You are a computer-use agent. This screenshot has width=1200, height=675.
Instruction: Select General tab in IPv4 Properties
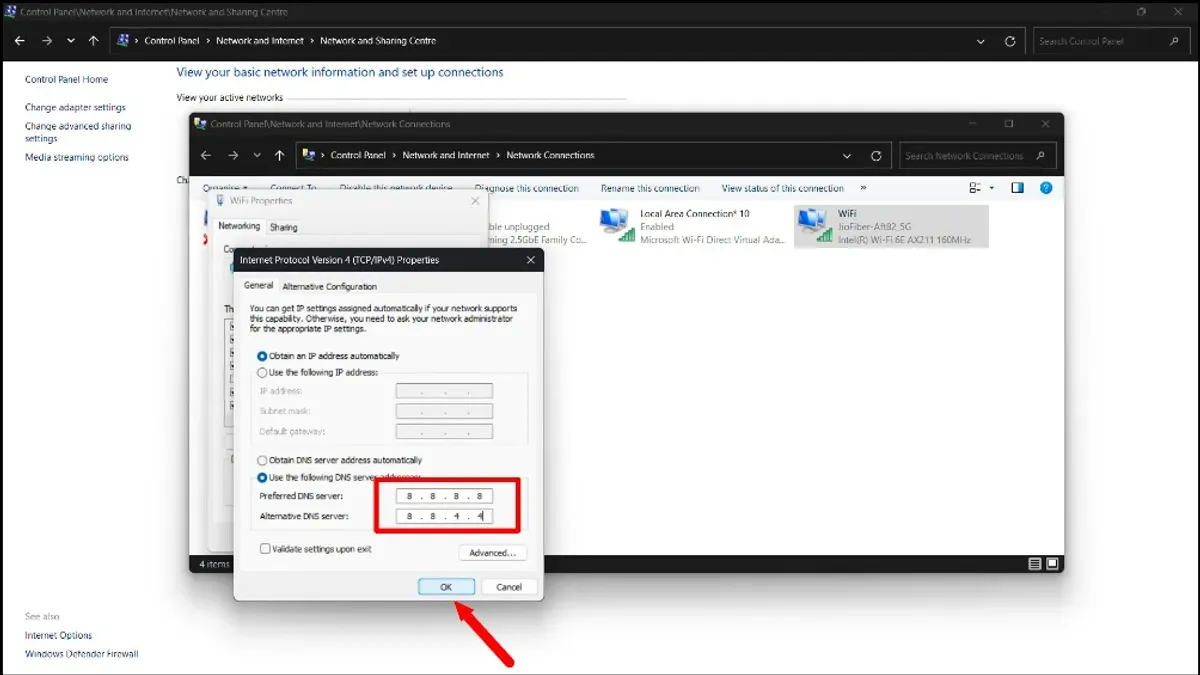(258, 286)
